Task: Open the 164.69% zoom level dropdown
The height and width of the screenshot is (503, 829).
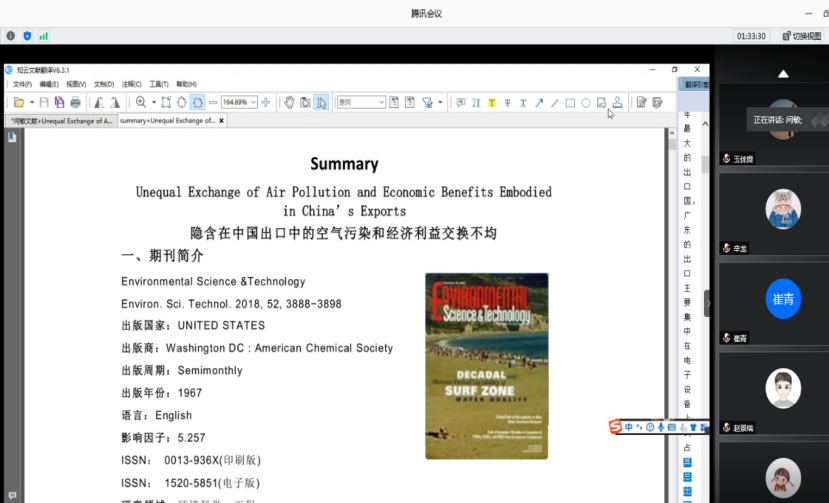Action: click(253, 102)
